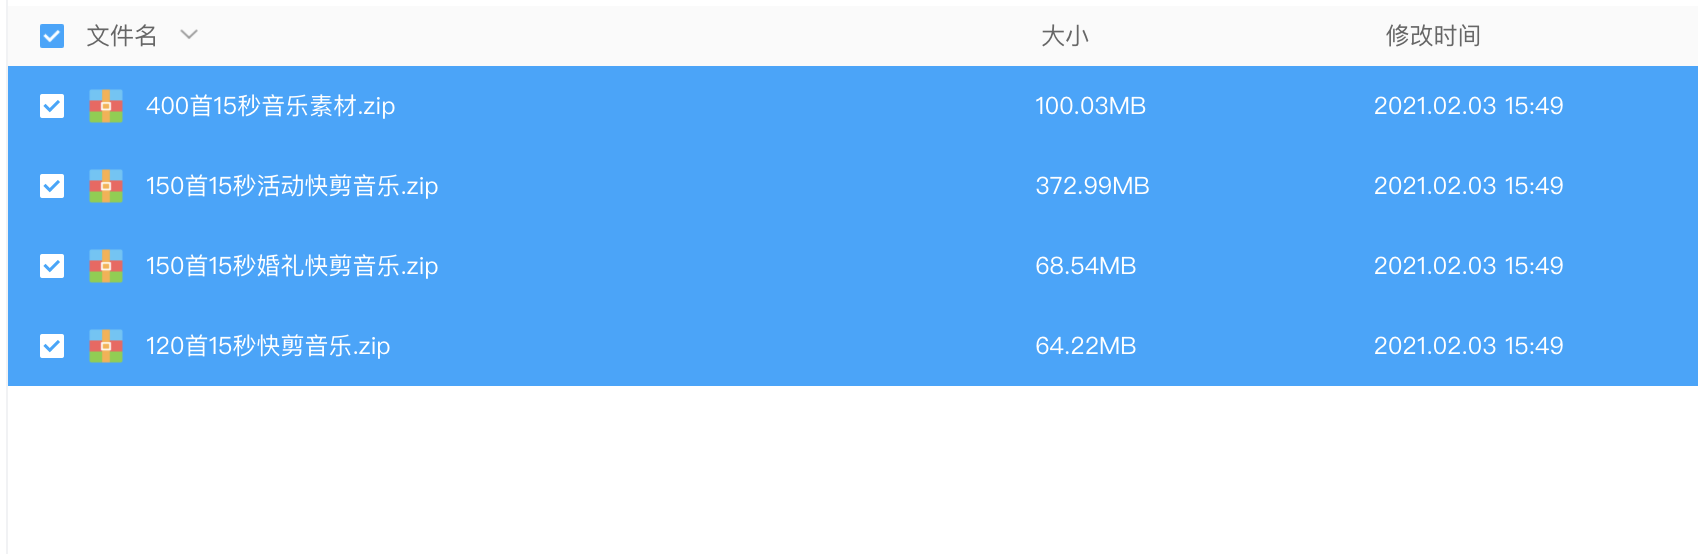This screenshot has width=1698, height=554.
Task: Click zip icon of 150首15秒婚礼快剪音乐.zip
Action: coord(106,266)
